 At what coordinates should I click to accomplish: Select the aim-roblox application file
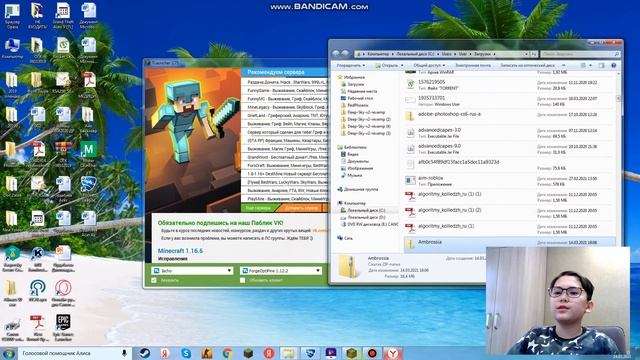[x=510, y=181]
